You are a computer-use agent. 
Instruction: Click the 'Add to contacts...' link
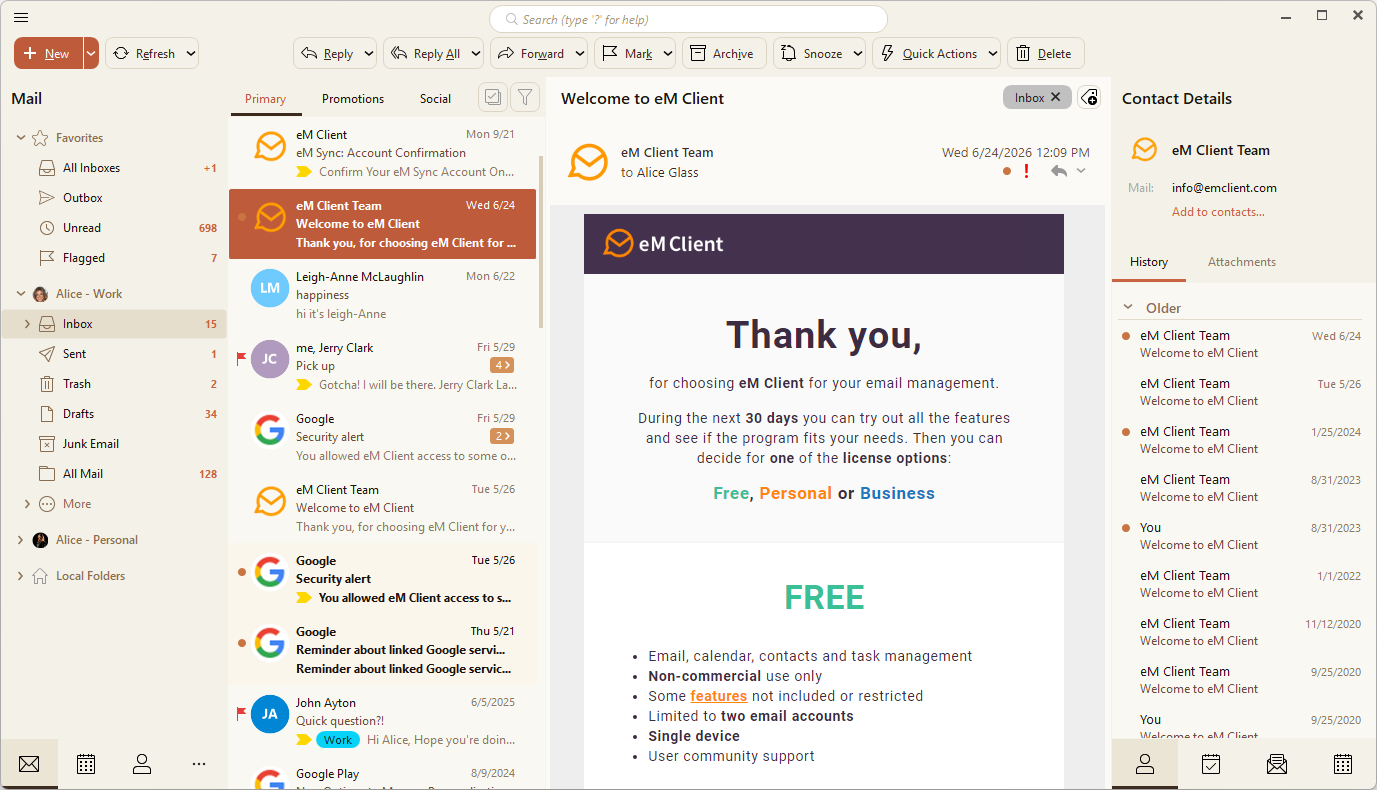click(x=1218, y=212)
